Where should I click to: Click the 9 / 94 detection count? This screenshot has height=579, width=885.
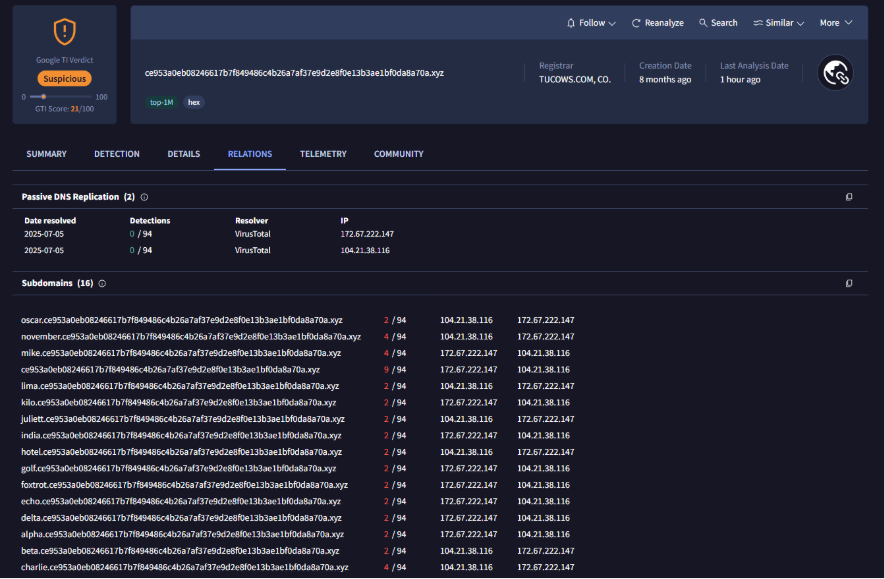tap(395, 370)
